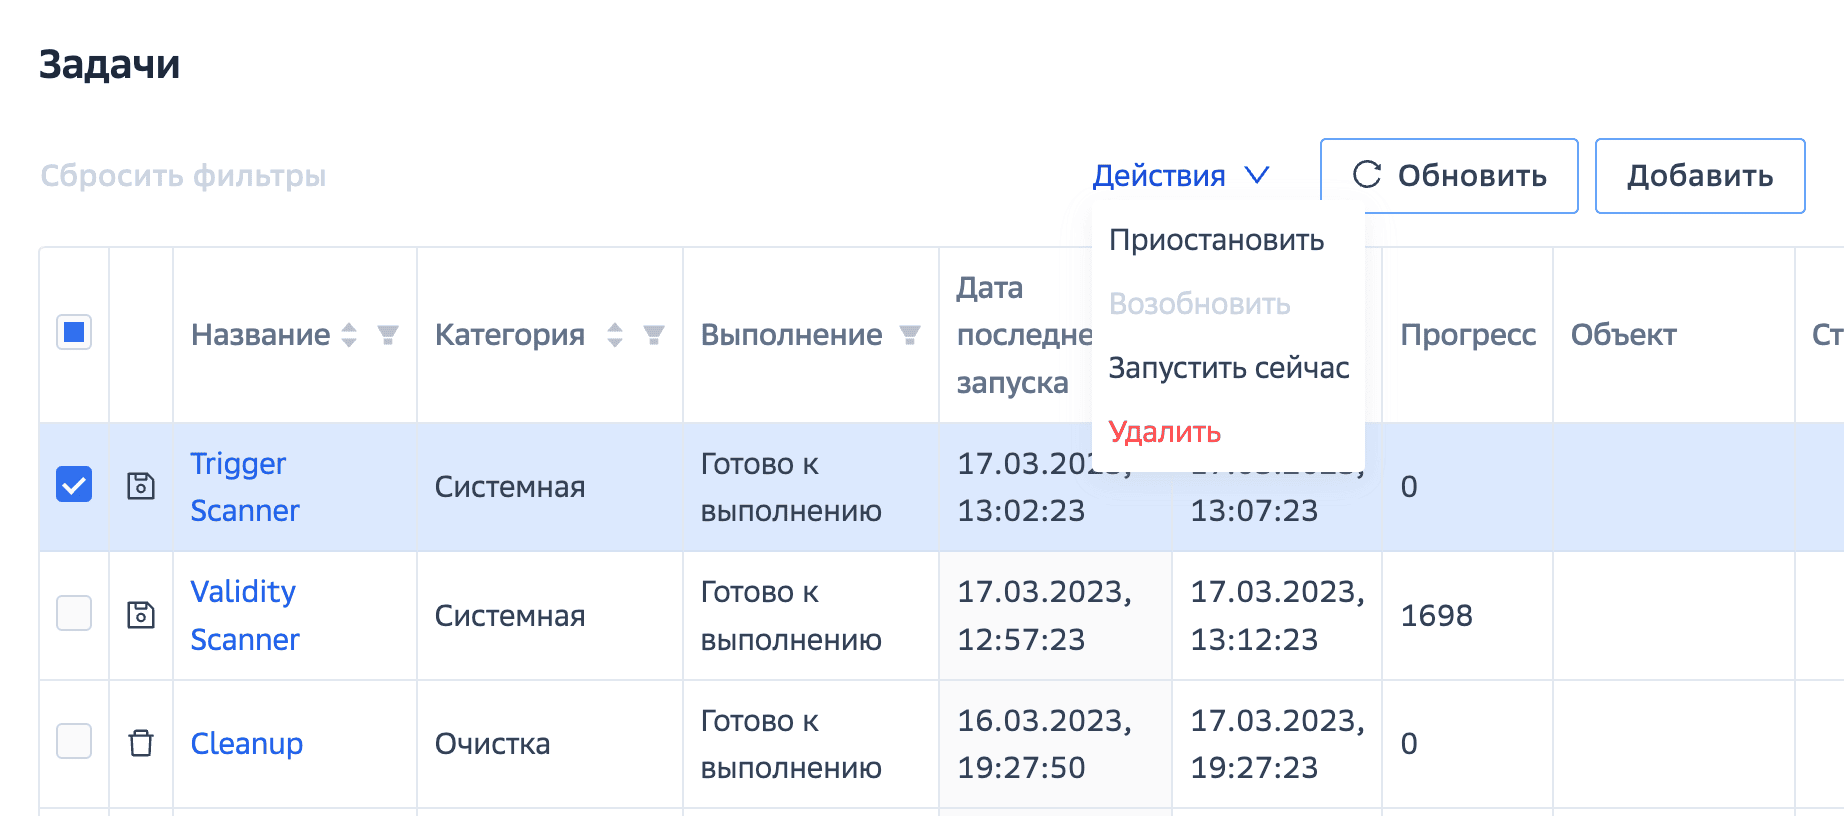Click the save icon in Trigger Scanner row
Image resolution: width=1844 pixels, height=816 pixels.
tap(141, 486)
